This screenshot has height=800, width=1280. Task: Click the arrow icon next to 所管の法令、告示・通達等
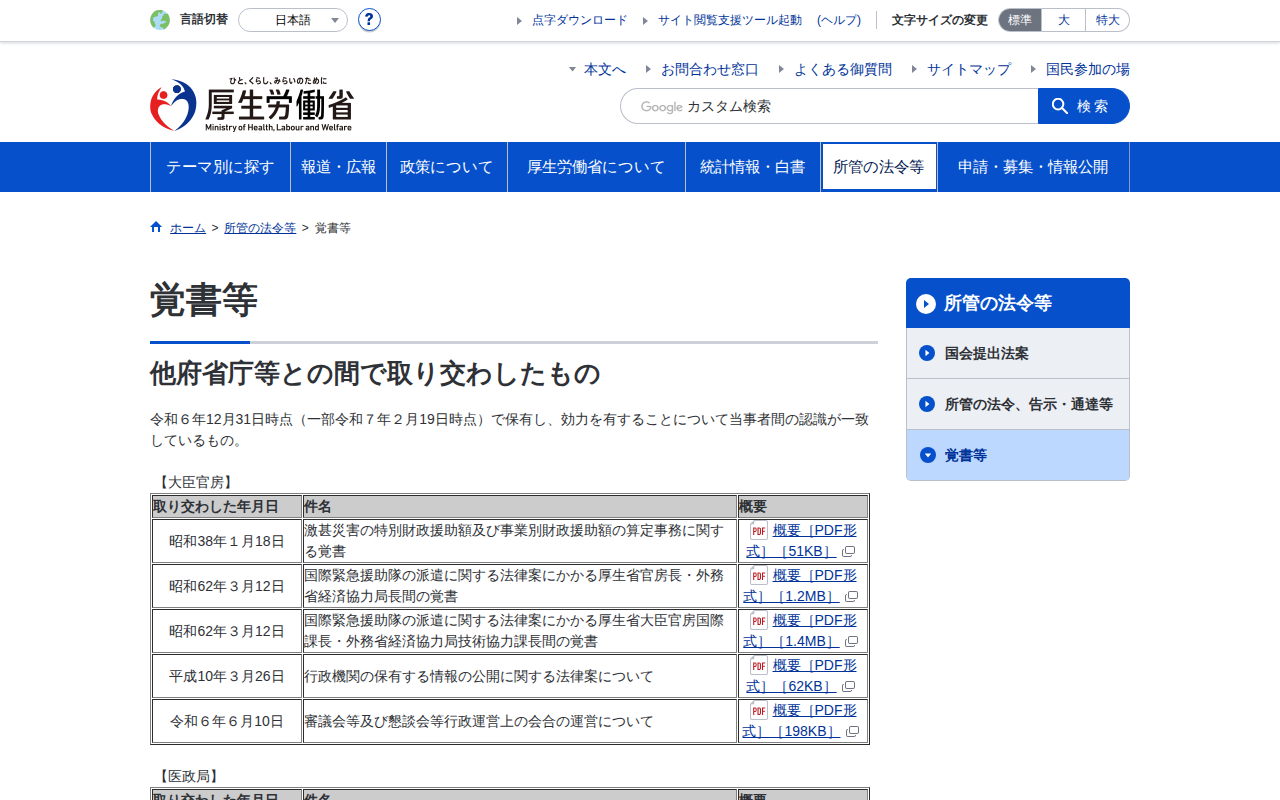point(927,404)
